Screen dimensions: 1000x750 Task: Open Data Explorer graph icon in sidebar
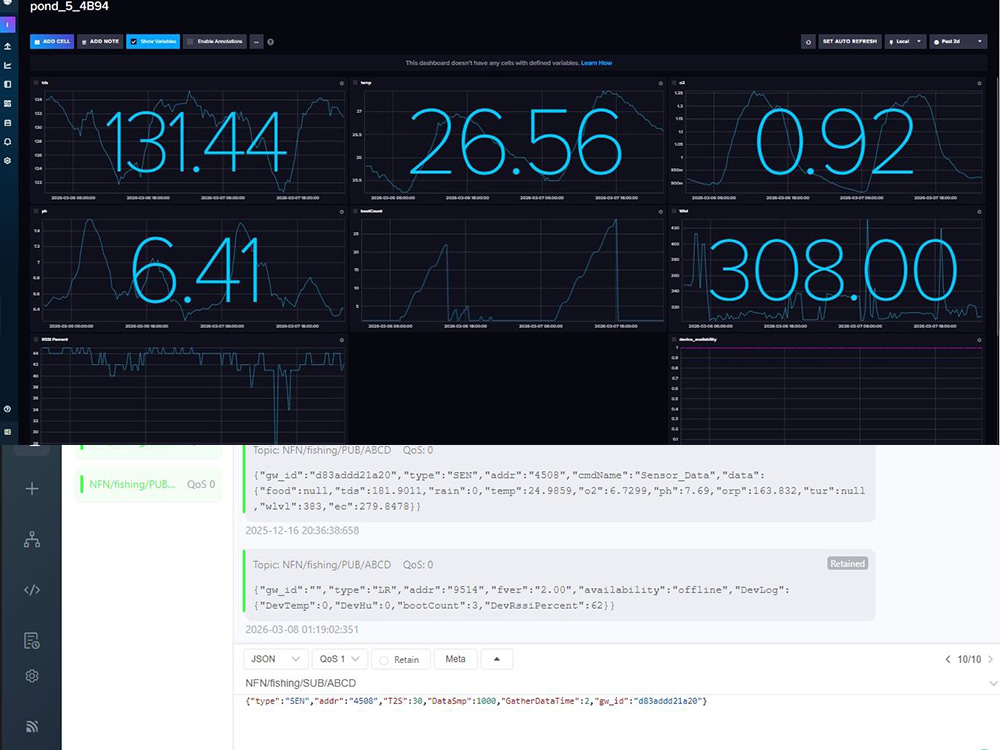[x=8, y=65]
